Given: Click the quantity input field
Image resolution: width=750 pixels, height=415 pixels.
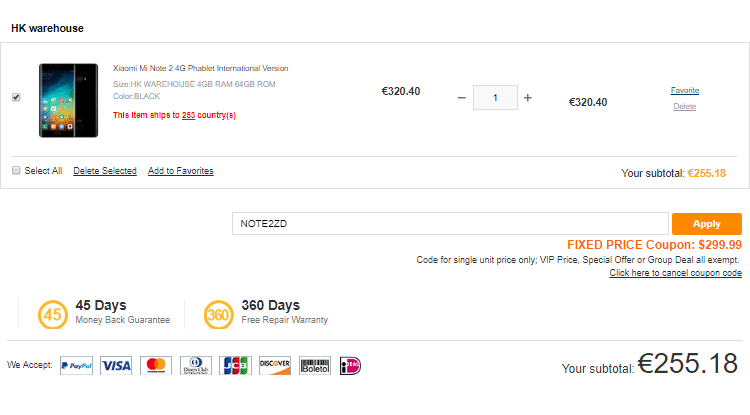Looking at the screenshot, I should (495, 98).
